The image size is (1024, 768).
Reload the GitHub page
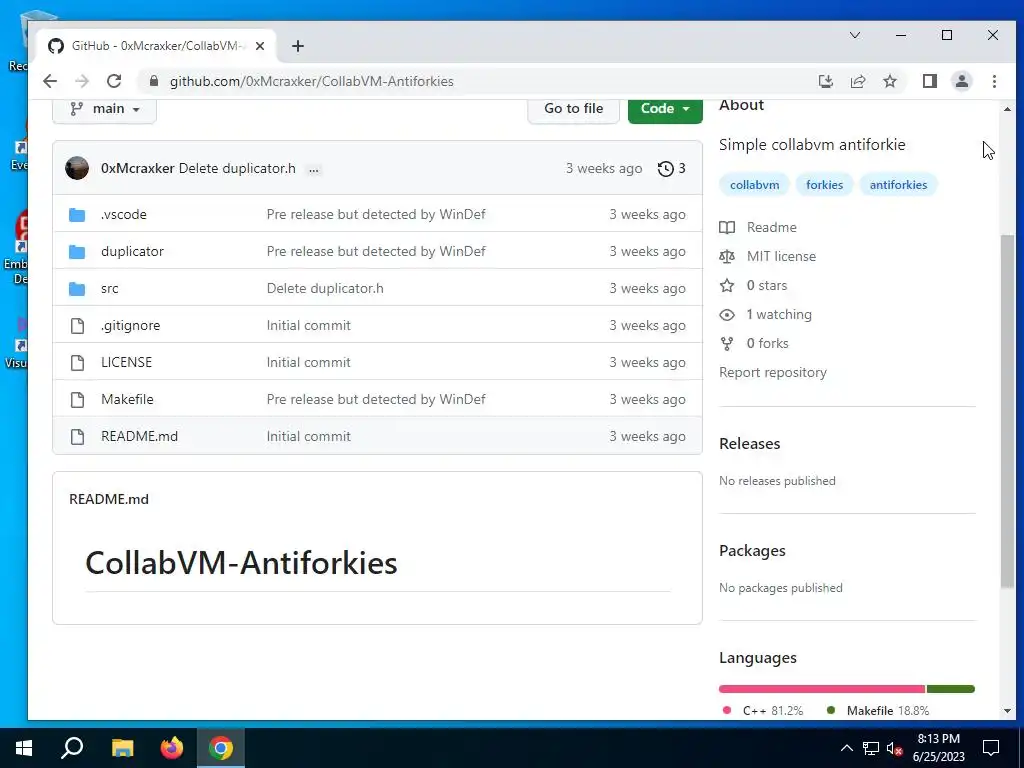click(x=114, y=81)
